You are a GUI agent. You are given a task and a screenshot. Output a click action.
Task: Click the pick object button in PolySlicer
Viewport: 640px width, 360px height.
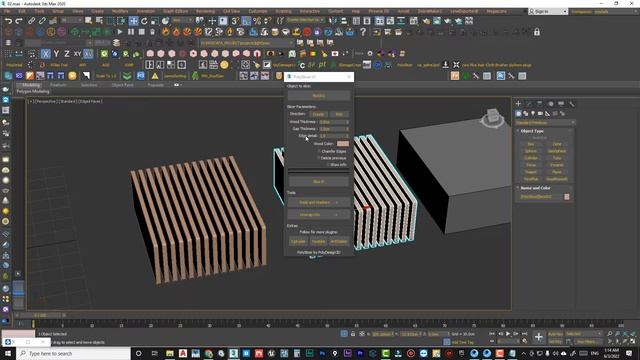(319, 96)
